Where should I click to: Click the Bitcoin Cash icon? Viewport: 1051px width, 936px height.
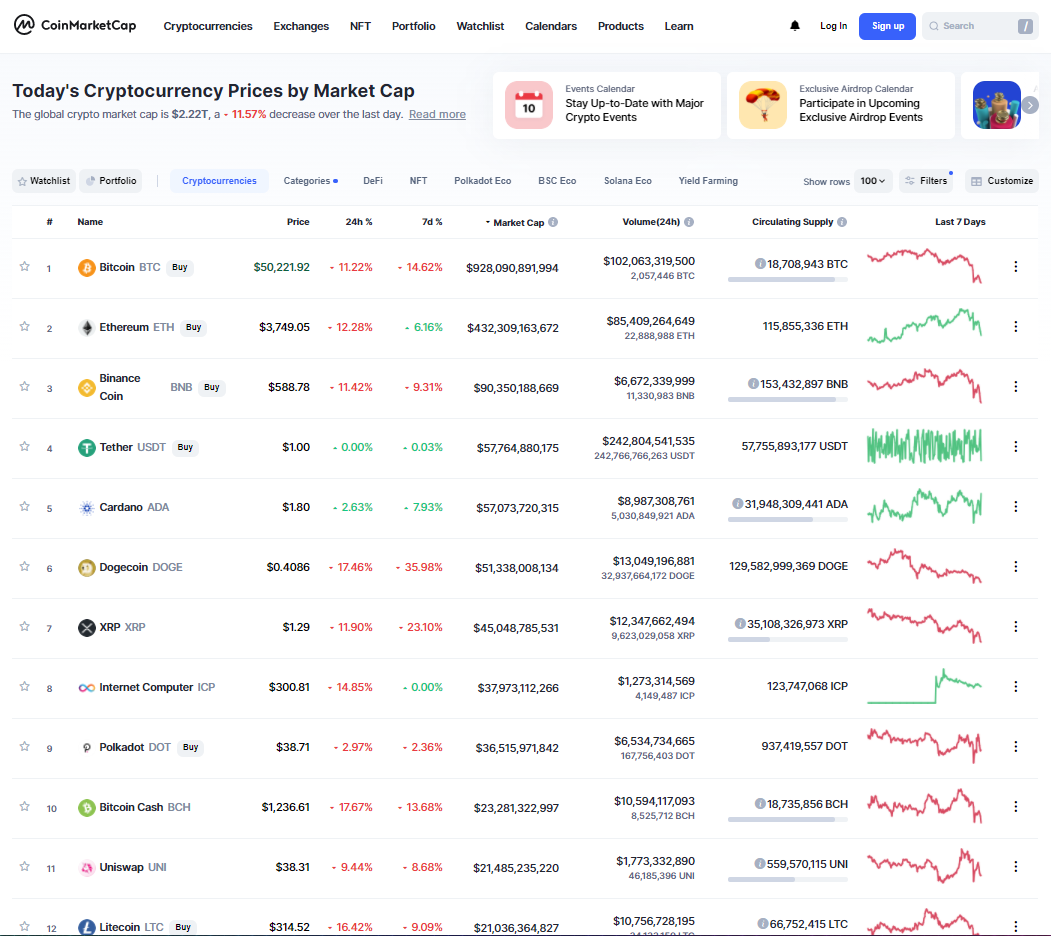click(x=86, y=807)
